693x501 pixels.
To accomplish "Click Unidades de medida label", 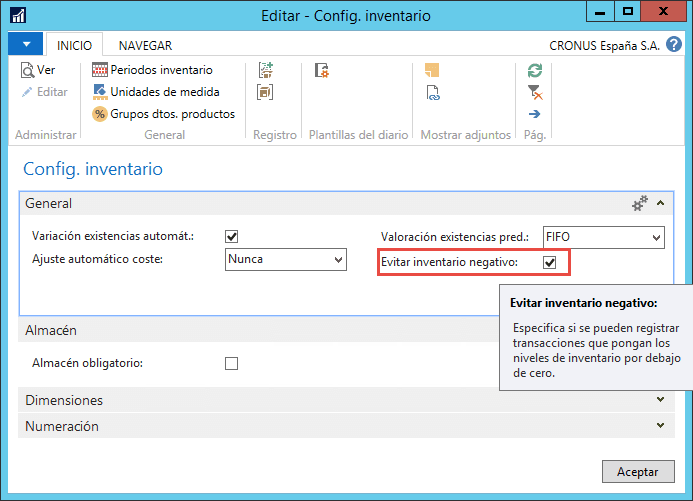I will pos(165,92).
